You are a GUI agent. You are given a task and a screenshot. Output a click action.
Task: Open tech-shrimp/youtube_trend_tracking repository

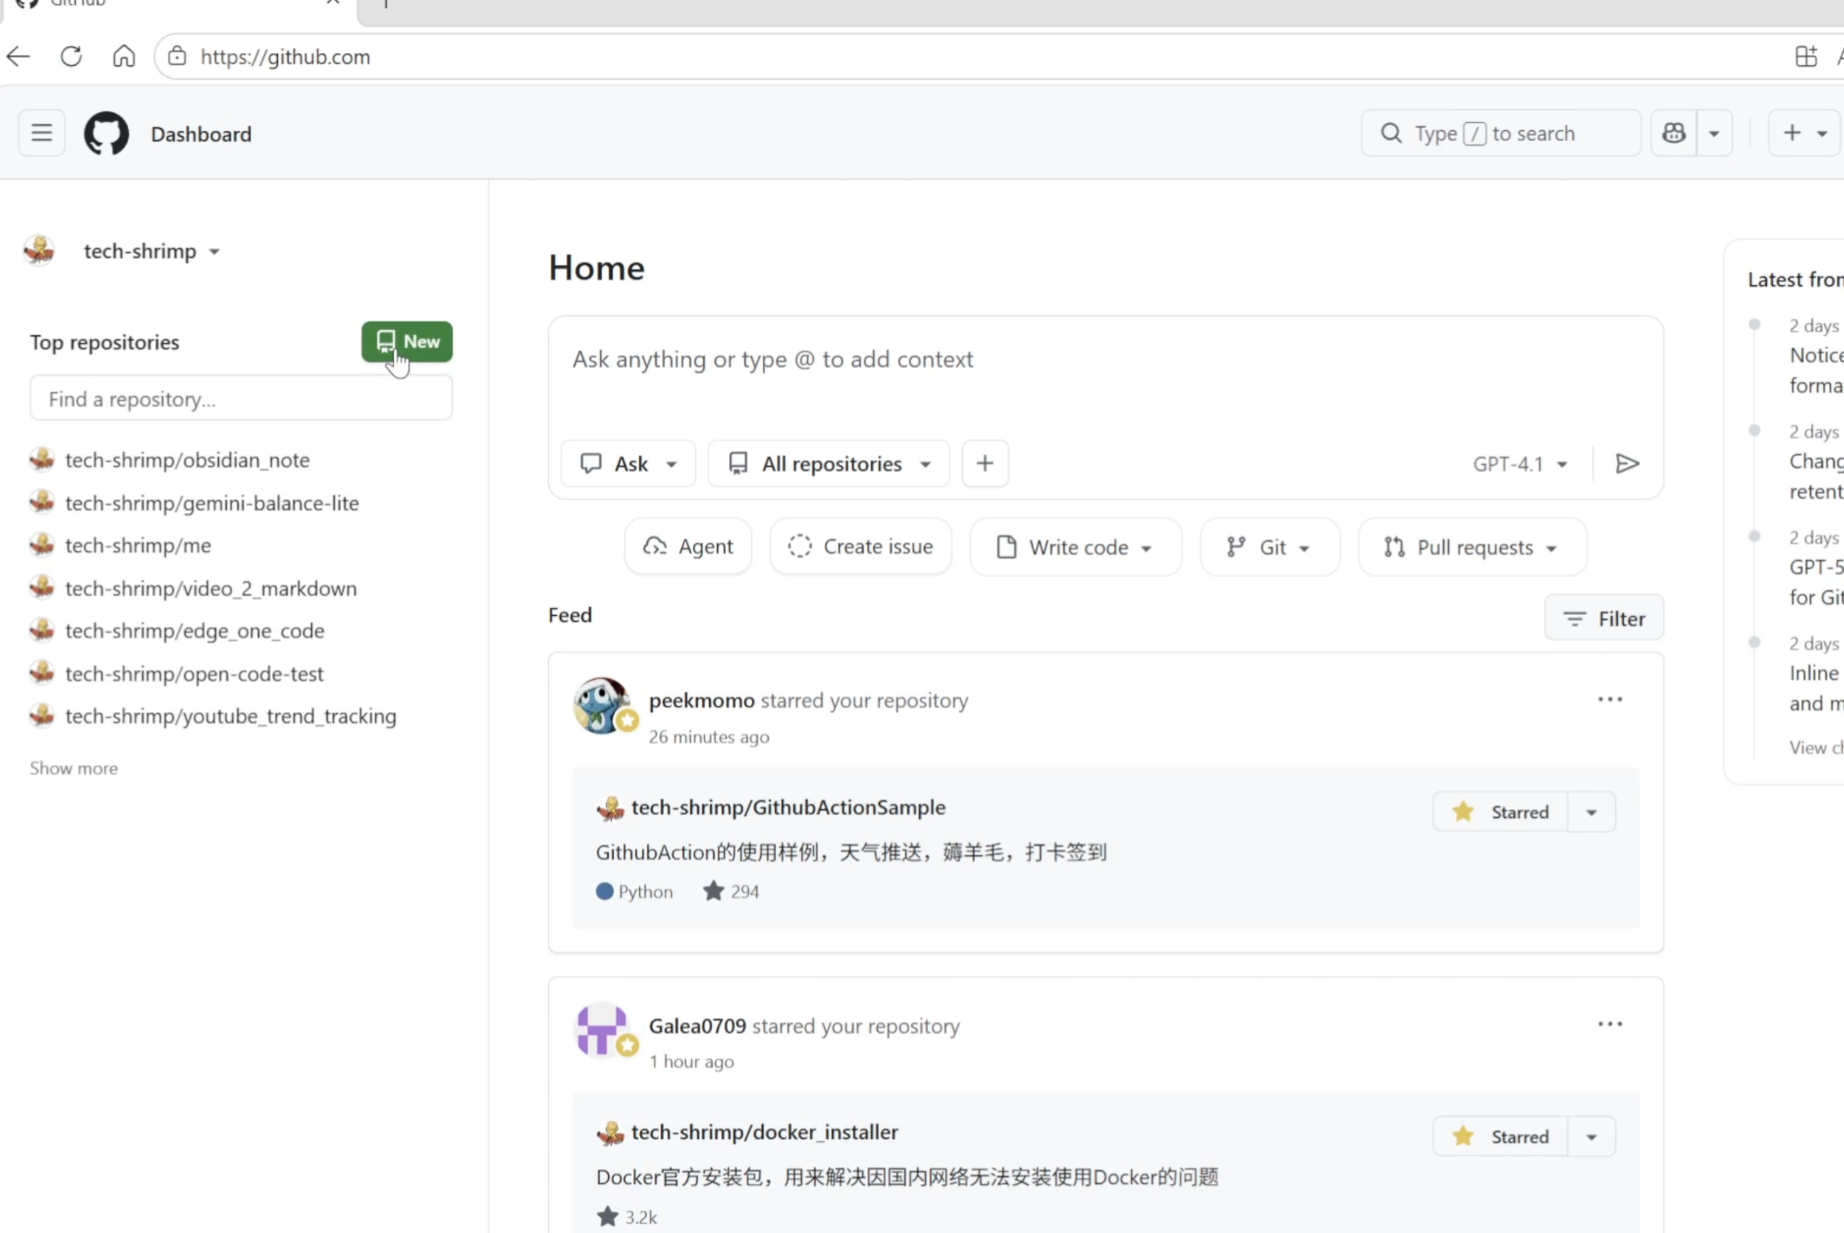pyautogui.click(x=231, y=716)
